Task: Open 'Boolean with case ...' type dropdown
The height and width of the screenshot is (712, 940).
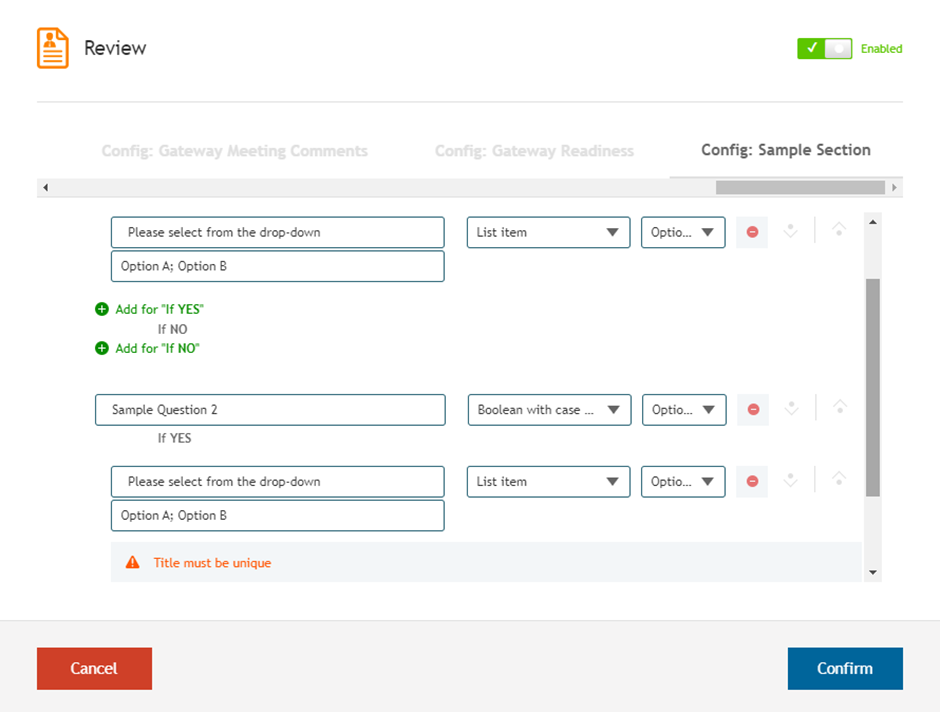Action: 550,410
